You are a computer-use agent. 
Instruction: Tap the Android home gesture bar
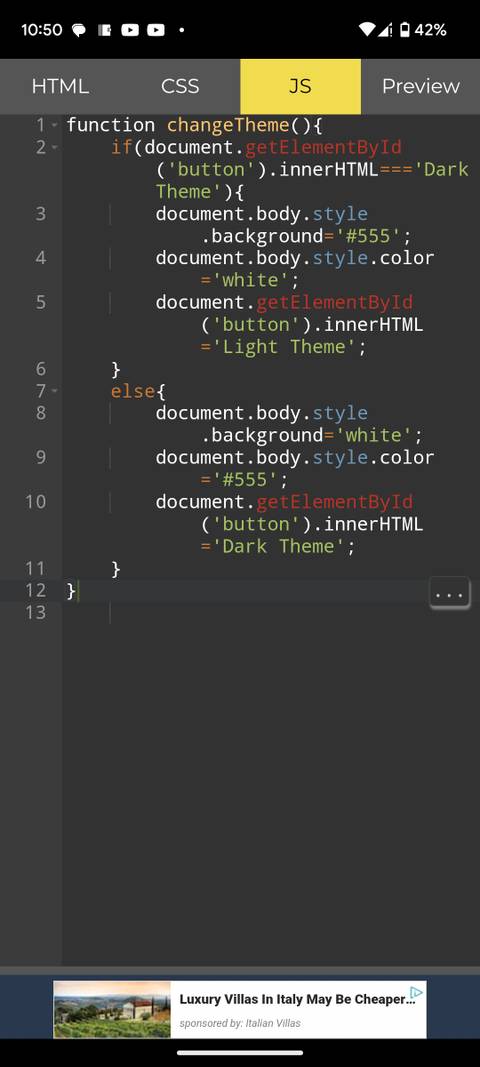(240, 1053)
